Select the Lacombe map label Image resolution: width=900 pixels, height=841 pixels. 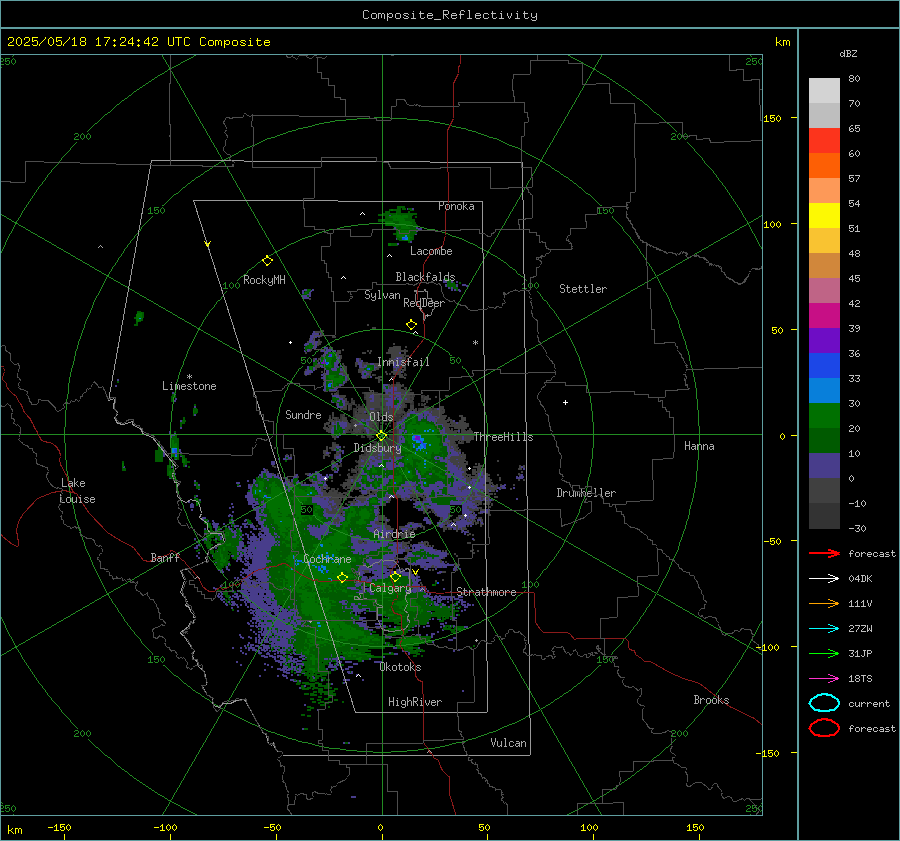[x=431, y=251]
